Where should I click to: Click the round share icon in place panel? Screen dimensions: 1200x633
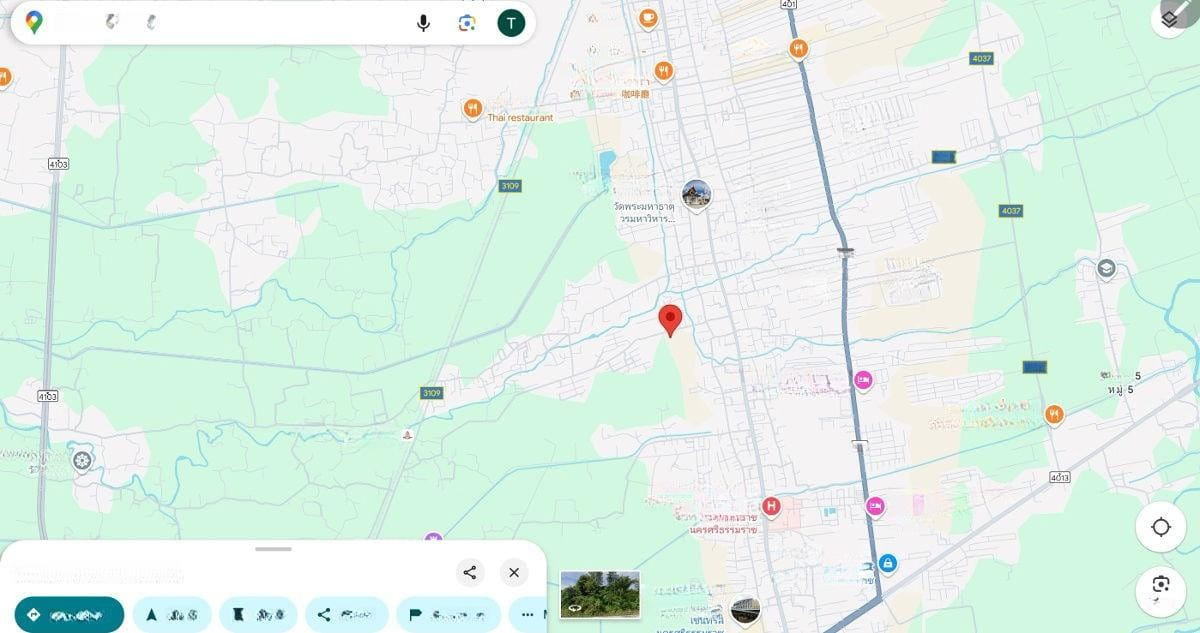click(x=469, y=572)
